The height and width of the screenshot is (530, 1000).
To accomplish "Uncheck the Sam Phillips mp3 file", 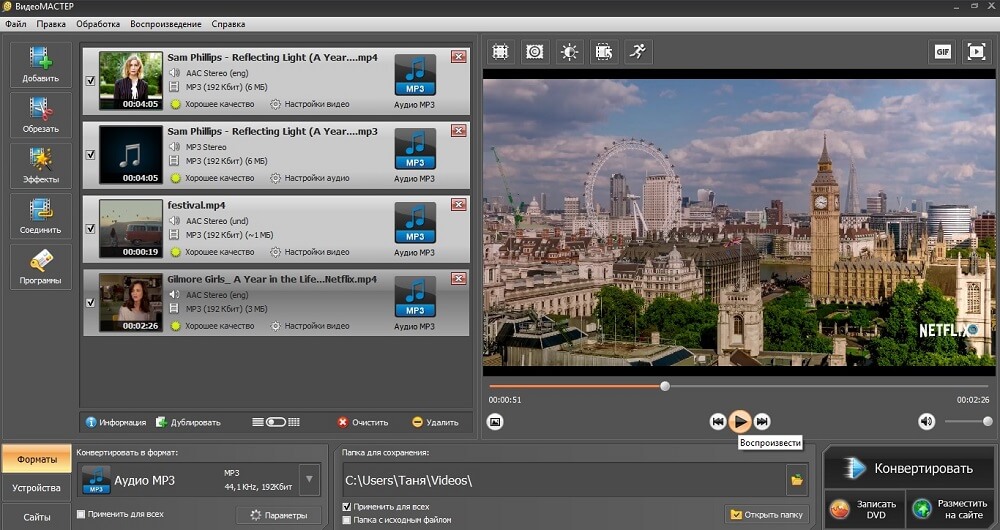I will 91,155.
